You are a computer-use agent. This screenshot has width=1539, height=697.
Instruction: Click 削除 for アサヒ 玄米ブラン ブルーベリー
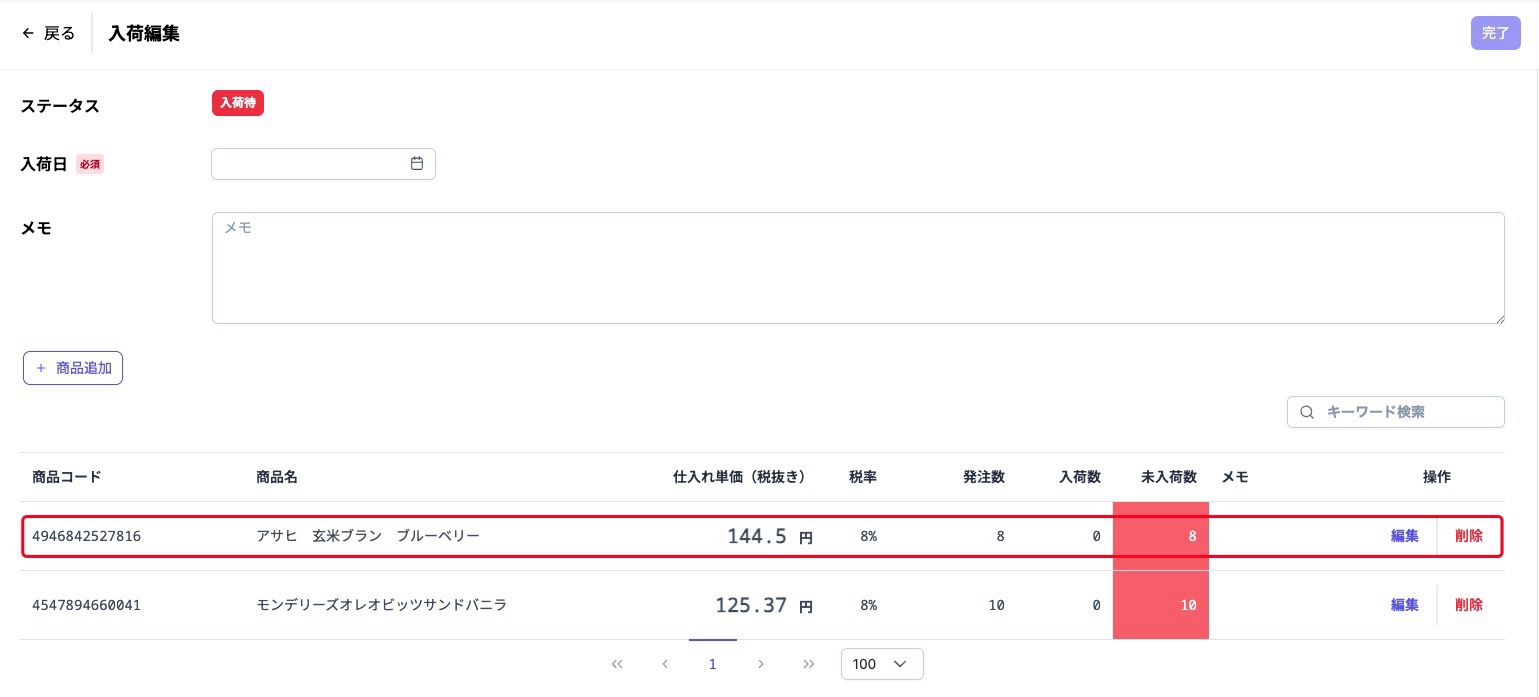click(x=1468, y=536)
